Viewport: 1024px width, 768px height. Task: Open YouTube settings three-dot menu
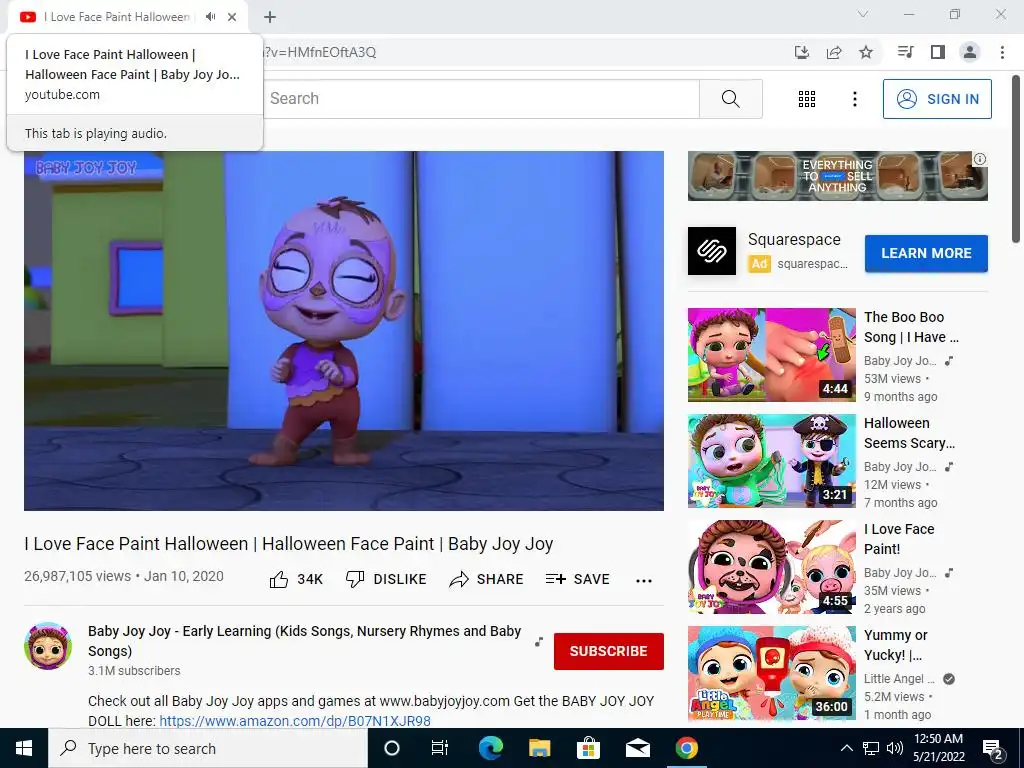tap(854, 99)
